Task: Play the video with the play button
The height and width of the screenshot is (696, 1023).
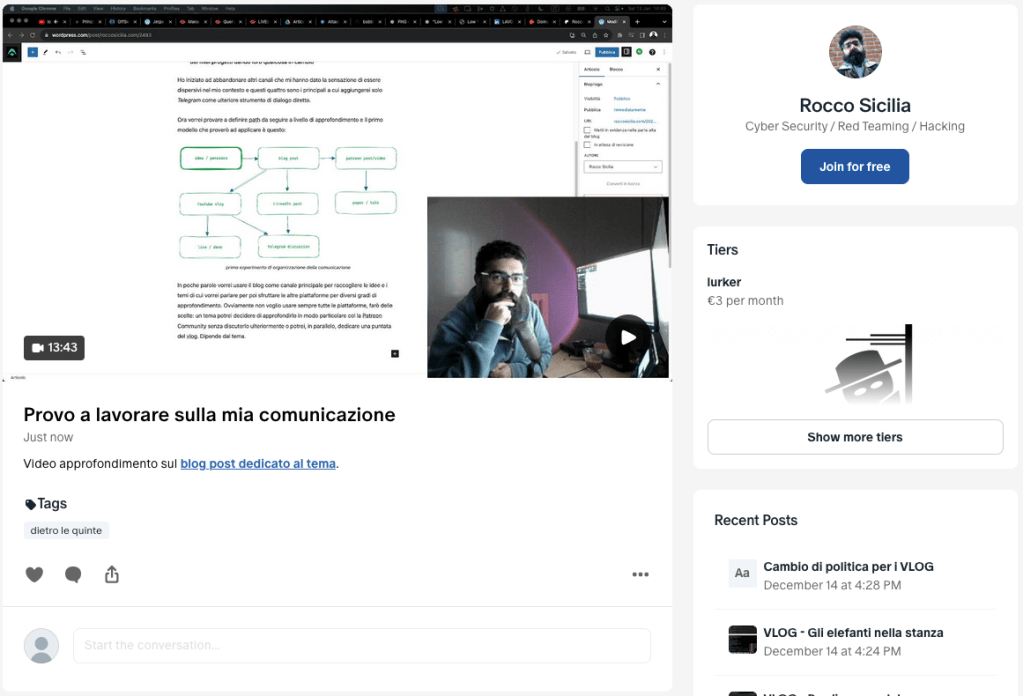Action: [x=627, y=336]
